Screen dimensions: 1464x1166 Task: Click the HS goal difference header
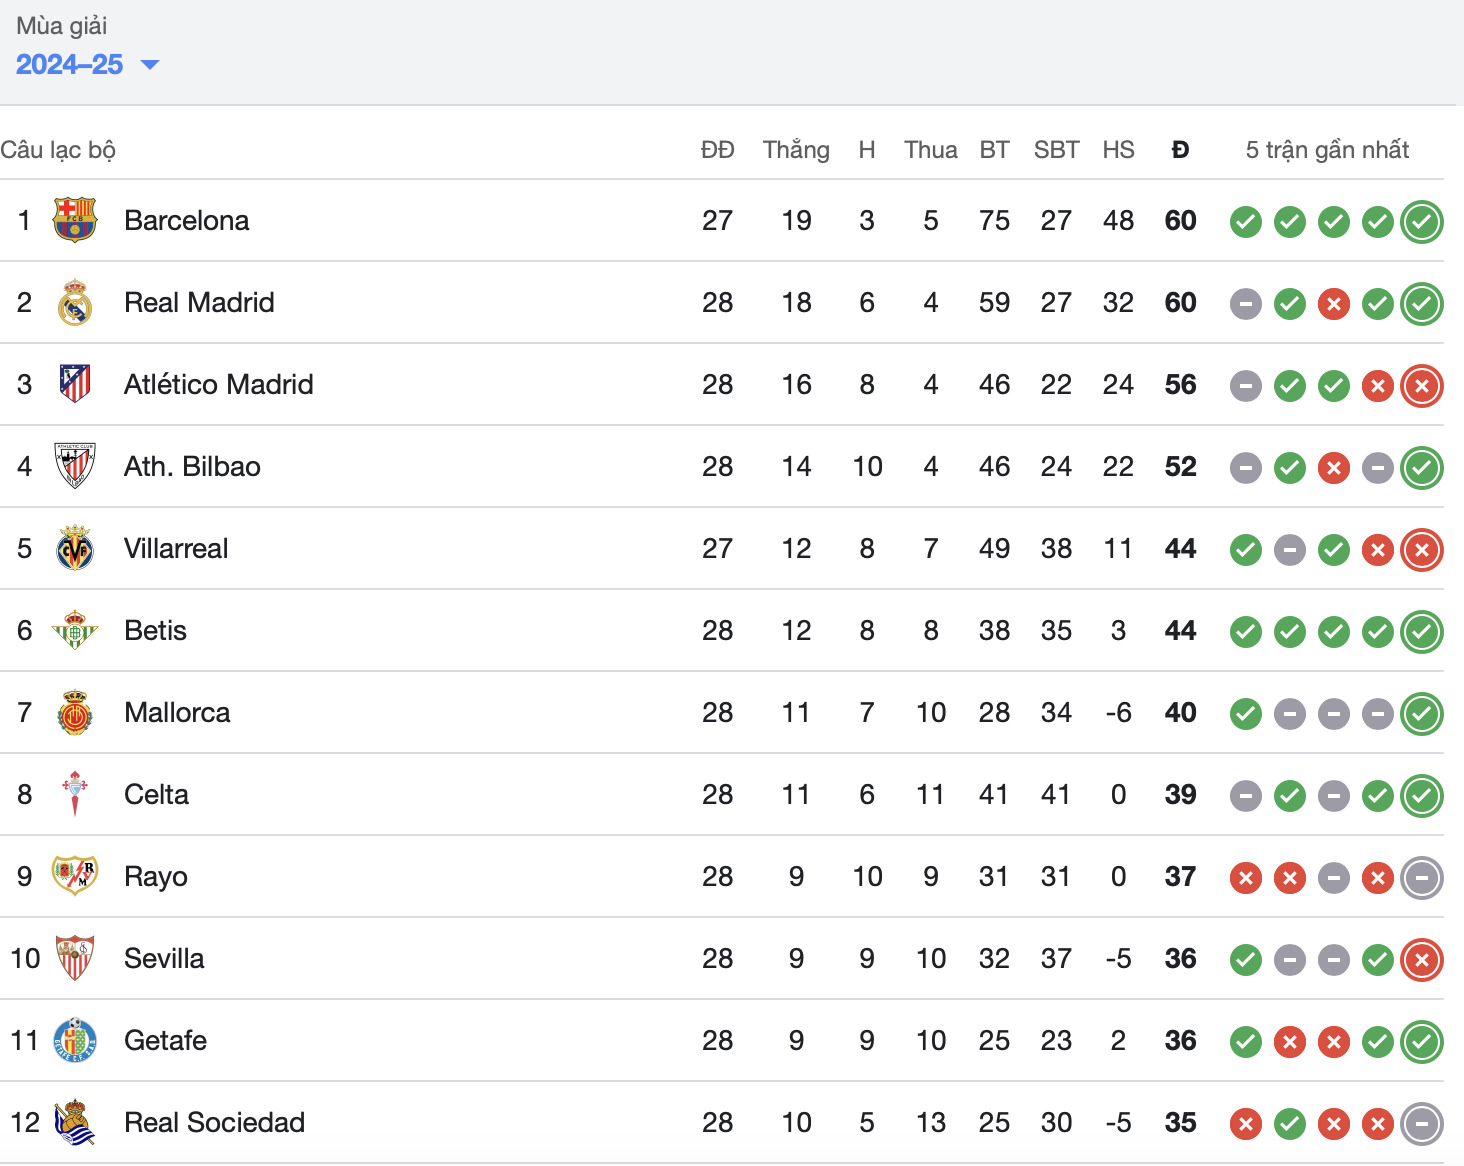(1118, 150)
